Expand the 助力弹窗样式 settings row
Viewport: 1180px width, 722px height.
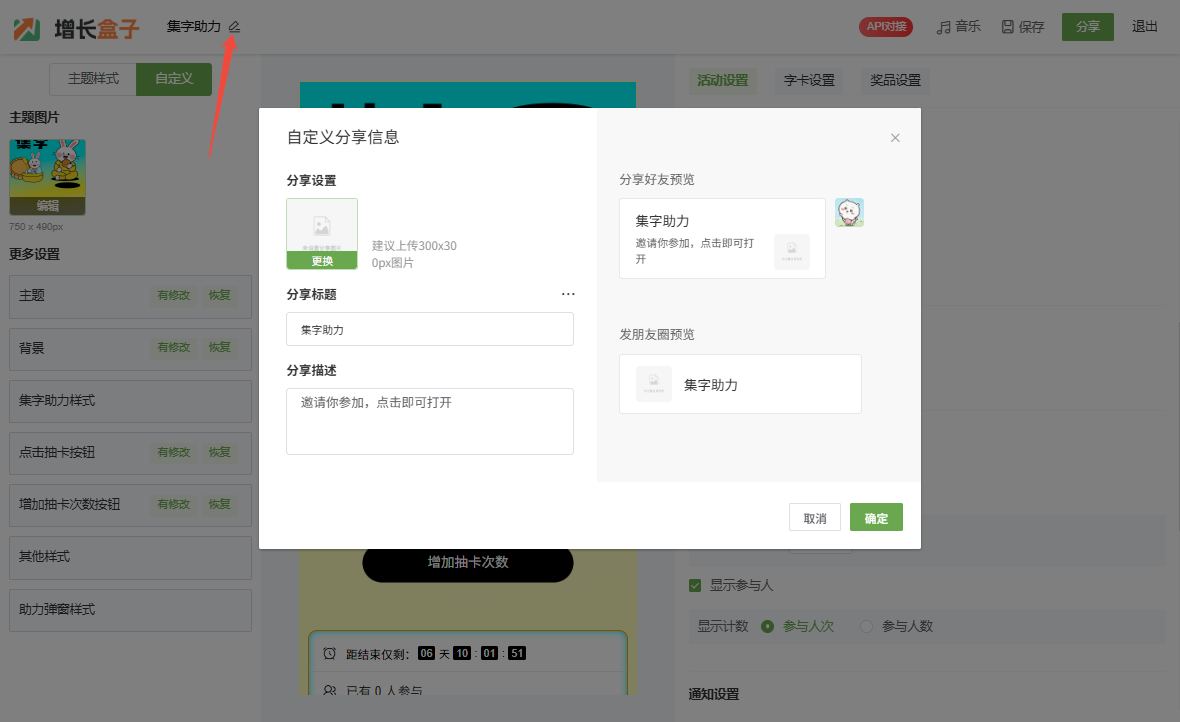[x=130, y=609]
